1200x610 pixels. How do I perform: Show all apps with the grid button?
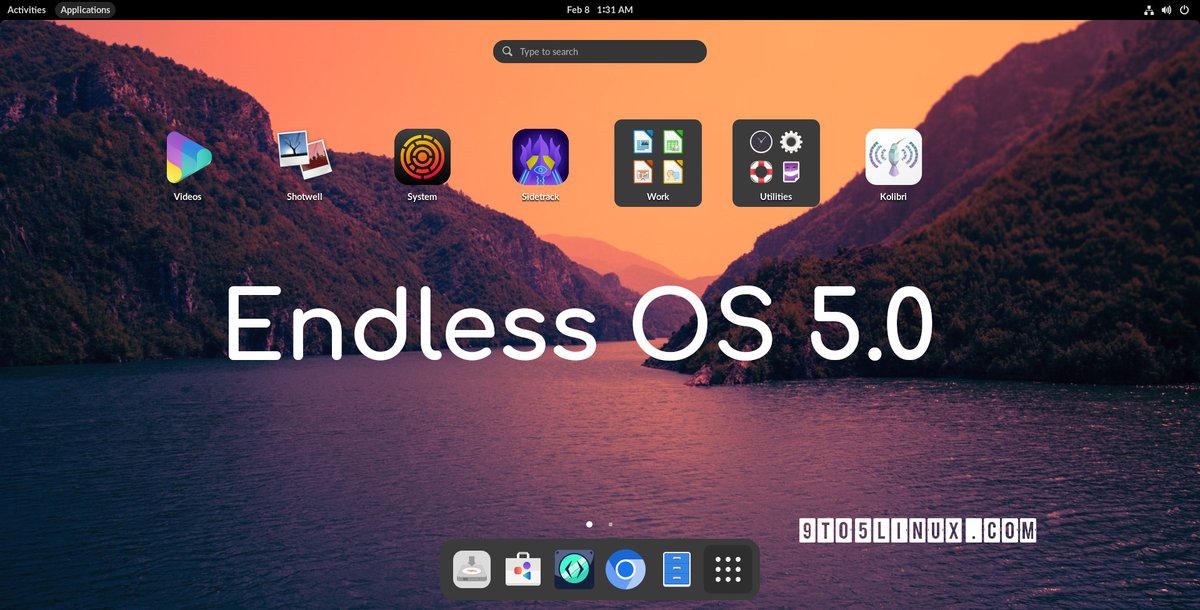728,570
